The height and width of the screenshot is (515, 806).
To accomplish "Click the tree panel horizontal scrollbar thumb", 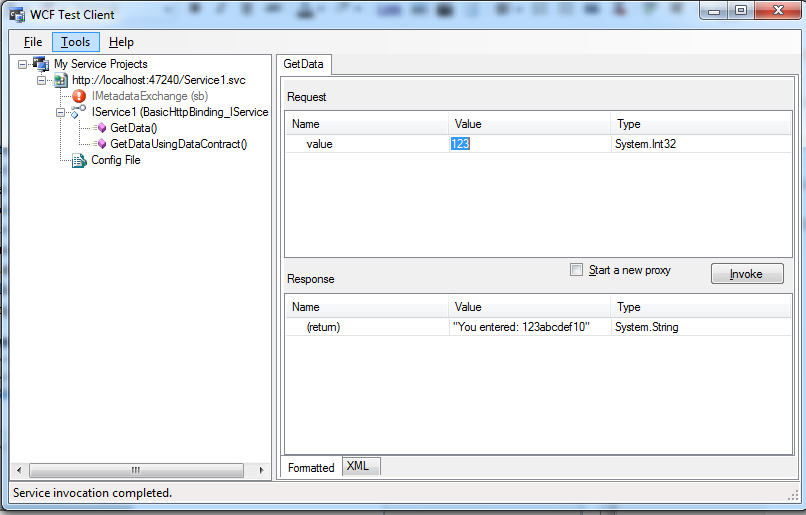I will pyautogui.click(x=136, y=470).
